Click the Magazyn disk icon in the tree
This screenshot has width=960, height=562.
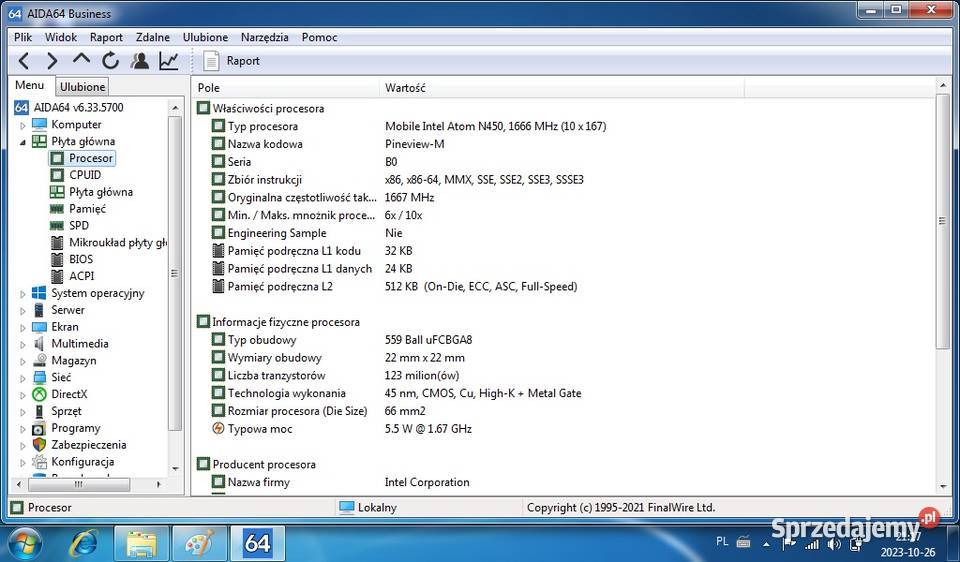[x=39, y=361]
